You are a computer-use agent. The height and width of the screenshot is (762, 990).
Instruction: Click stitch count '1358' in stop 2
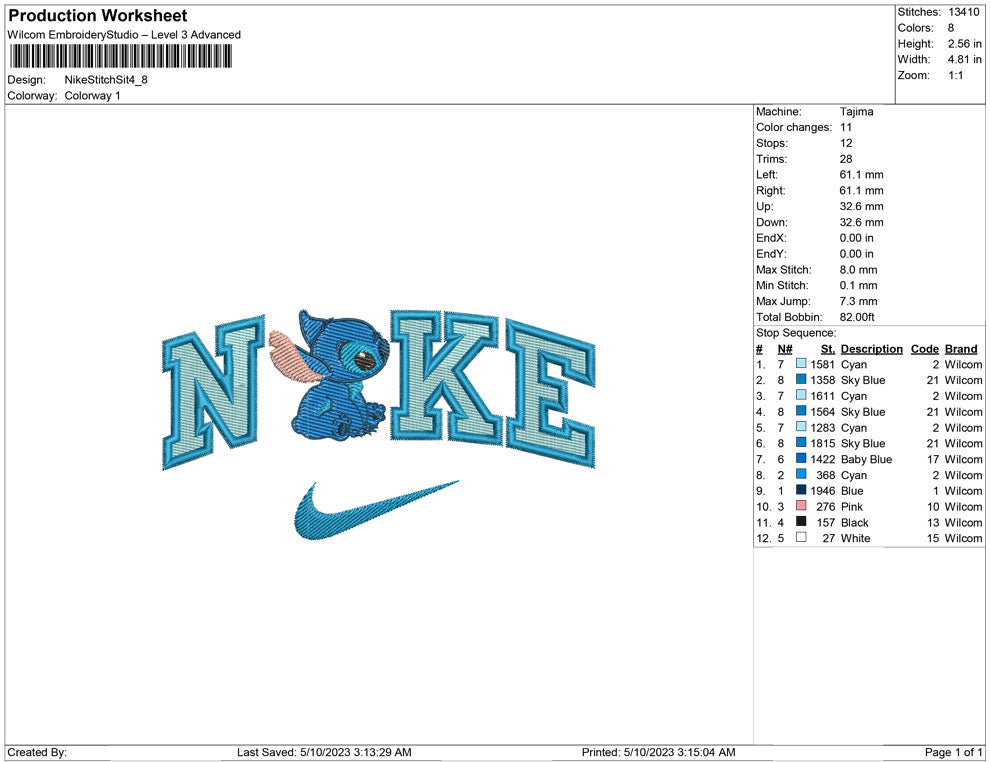822,380
